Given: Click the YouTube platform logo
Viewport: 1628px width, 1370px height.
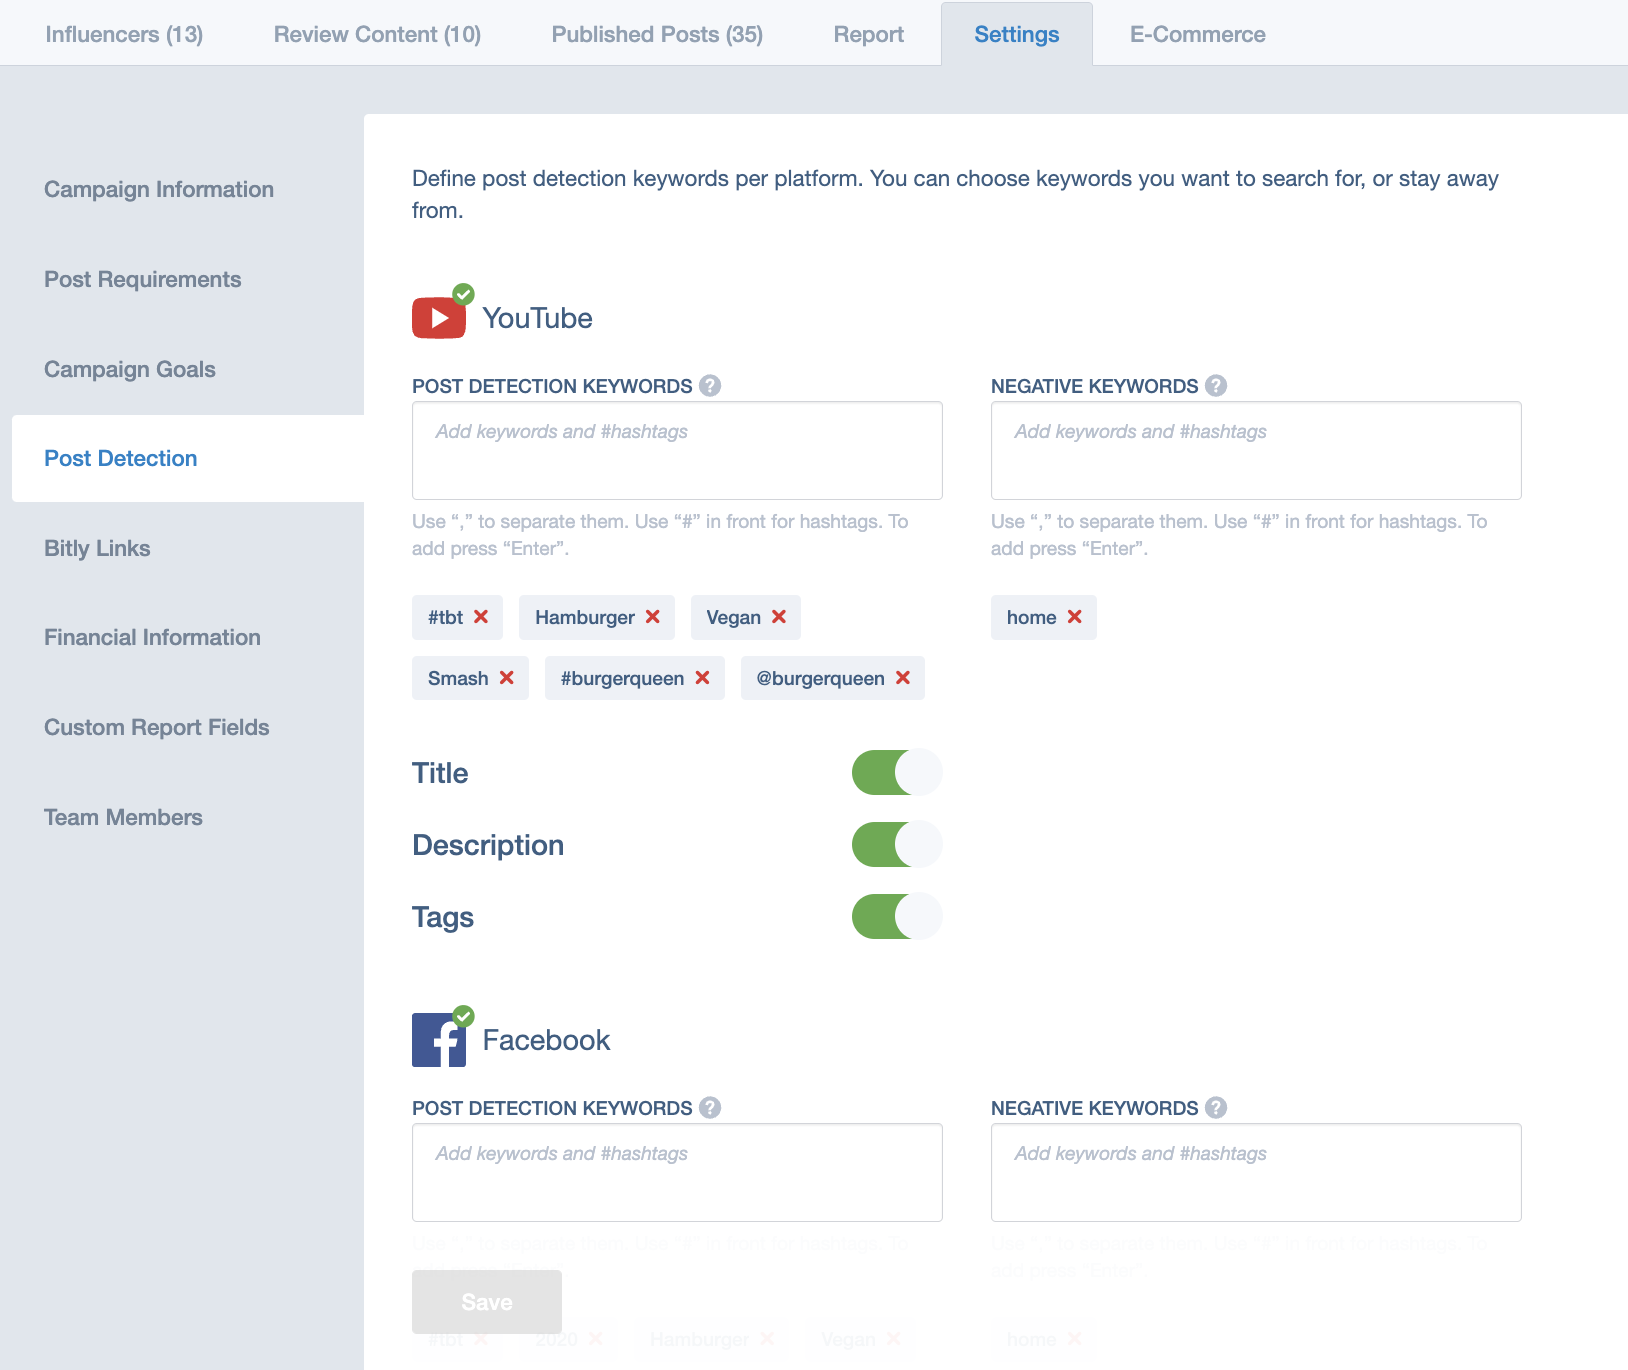Looking at the screenshot, I should (439, 318).
